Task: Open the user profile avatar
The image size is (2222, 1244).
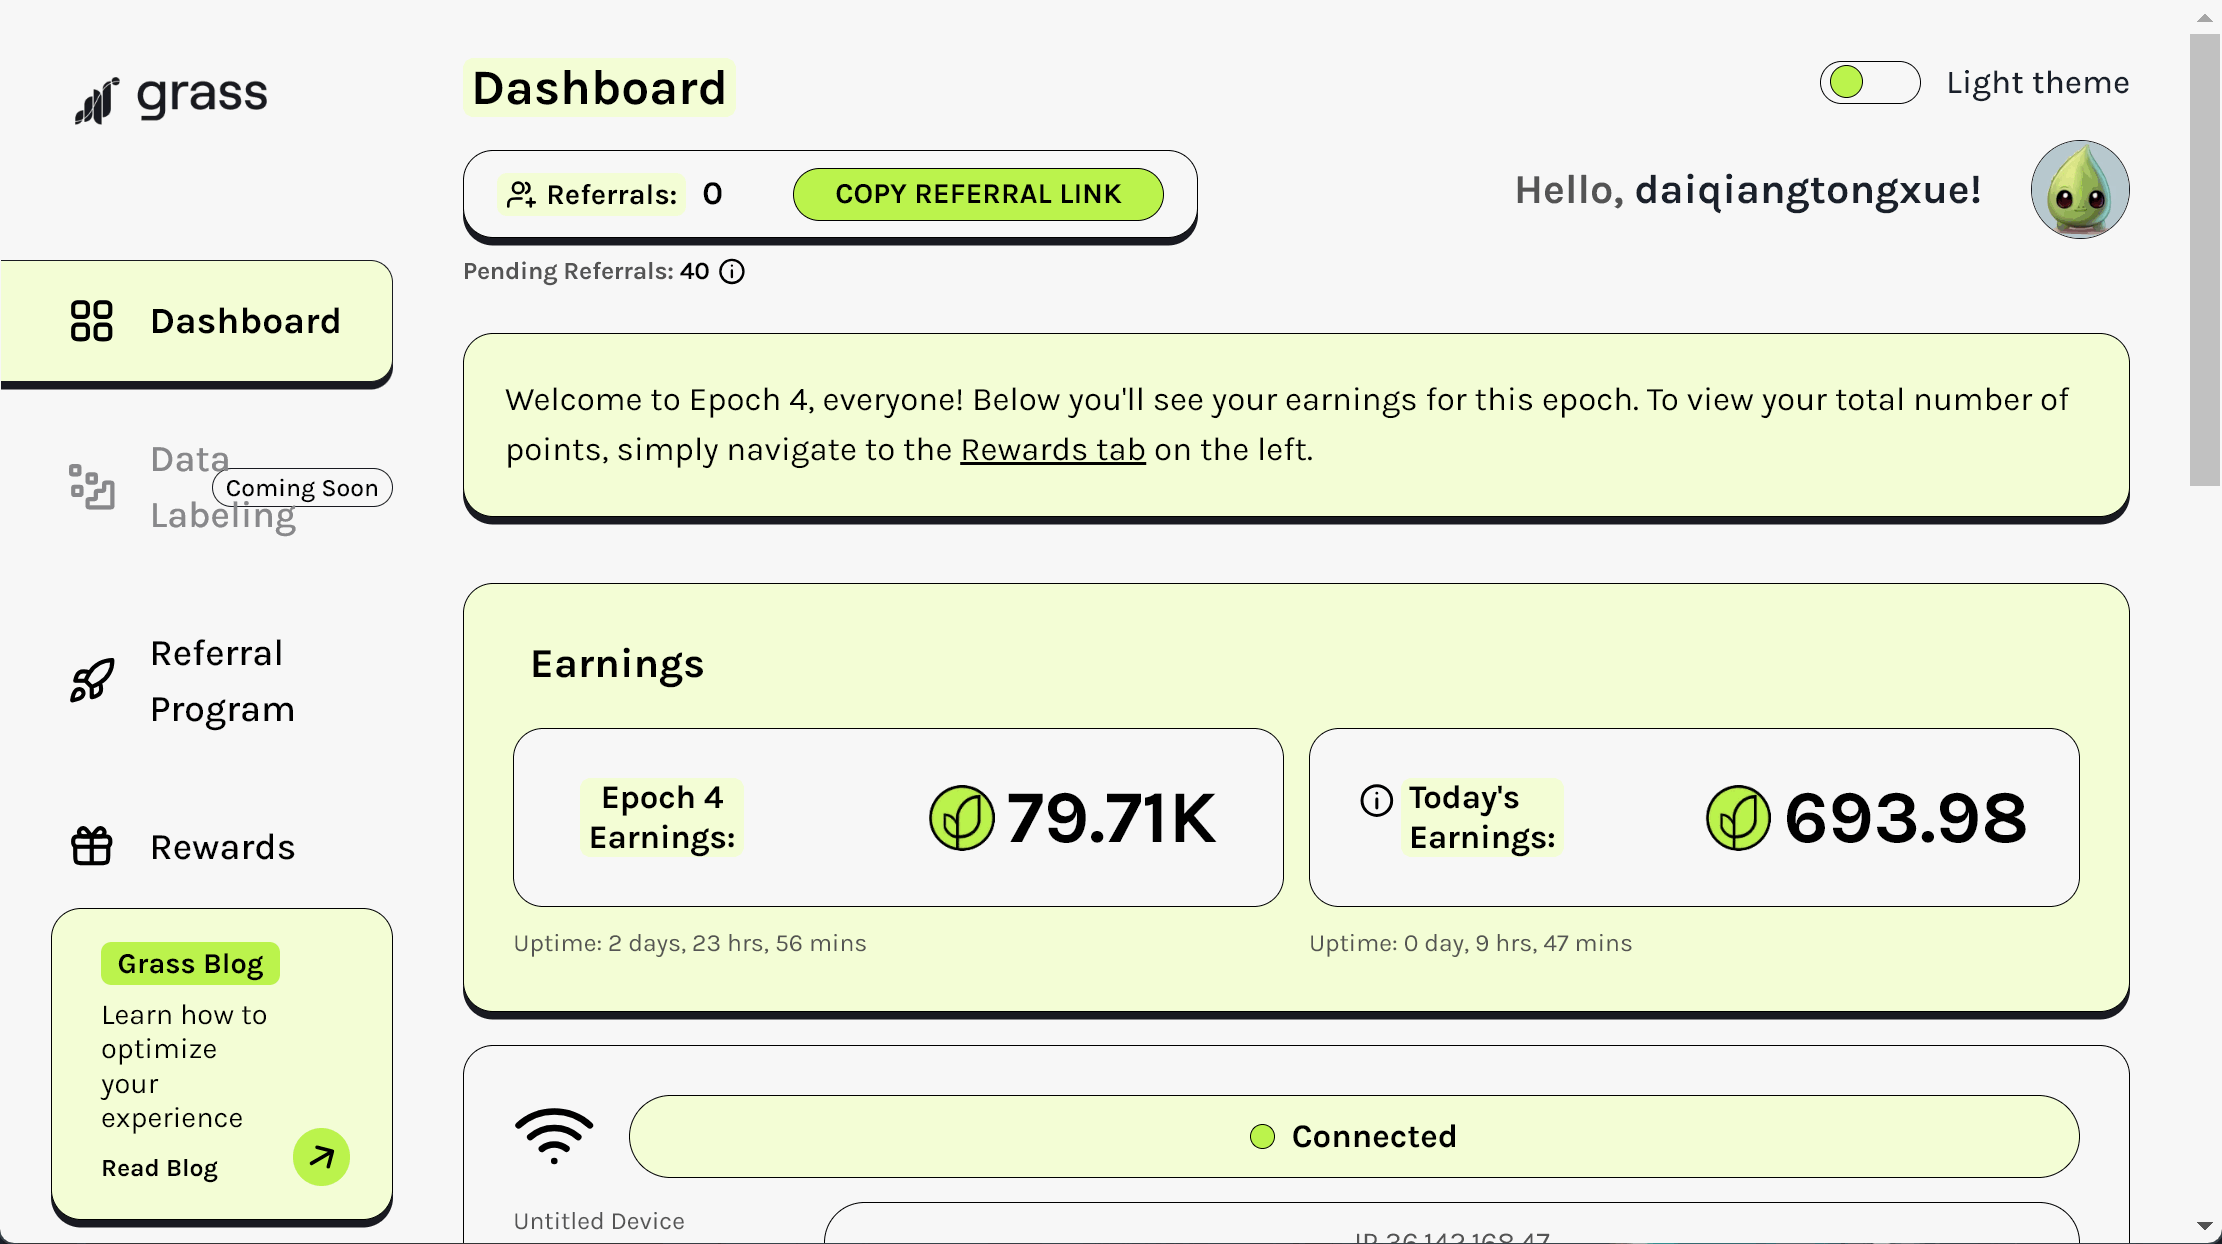Action: point(2079,189)
